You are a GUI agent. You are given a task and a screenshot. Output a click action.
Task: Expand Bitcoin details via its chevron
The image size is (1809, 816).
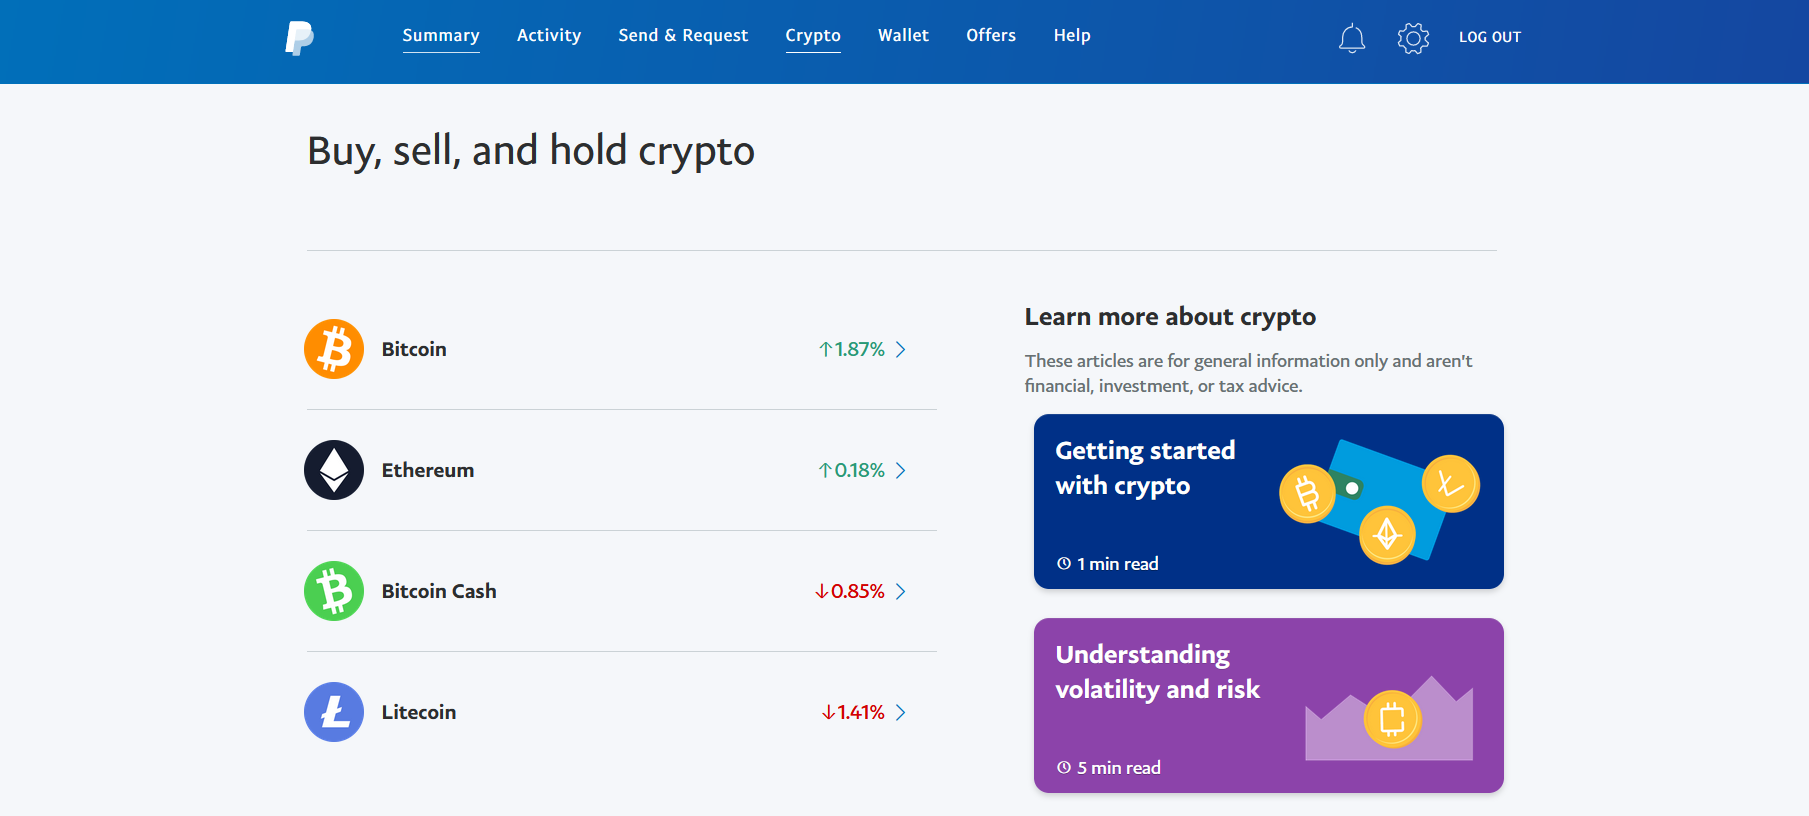pos(901,349)
